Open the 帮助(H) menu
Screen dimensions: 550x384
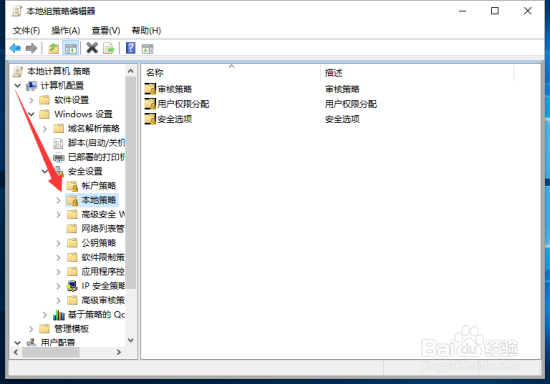coord(146,31)
